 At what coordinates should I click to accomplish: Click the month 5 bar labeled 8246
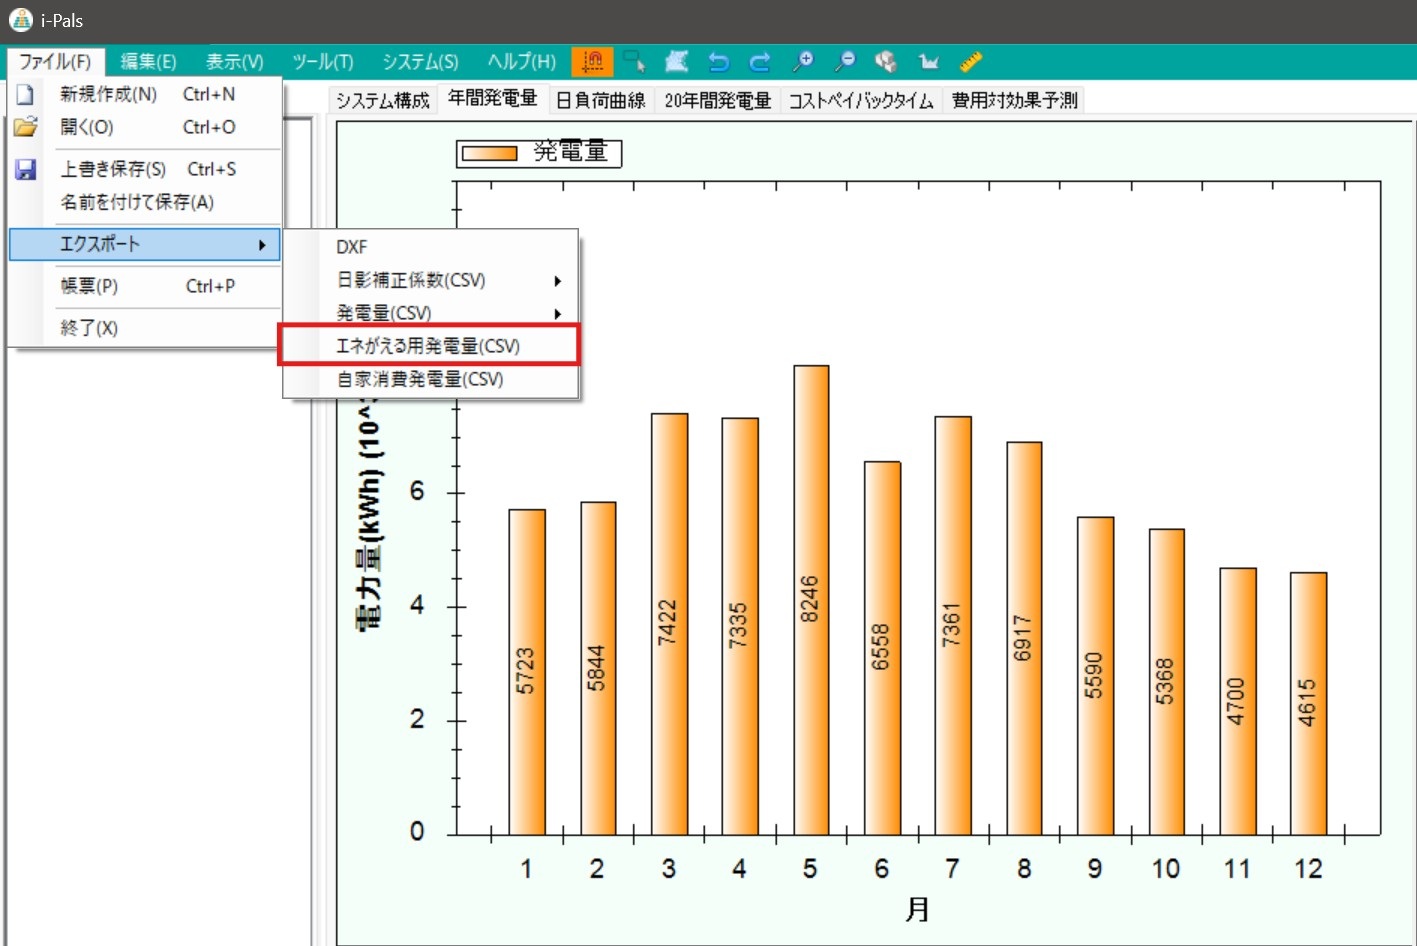[811, 600]
